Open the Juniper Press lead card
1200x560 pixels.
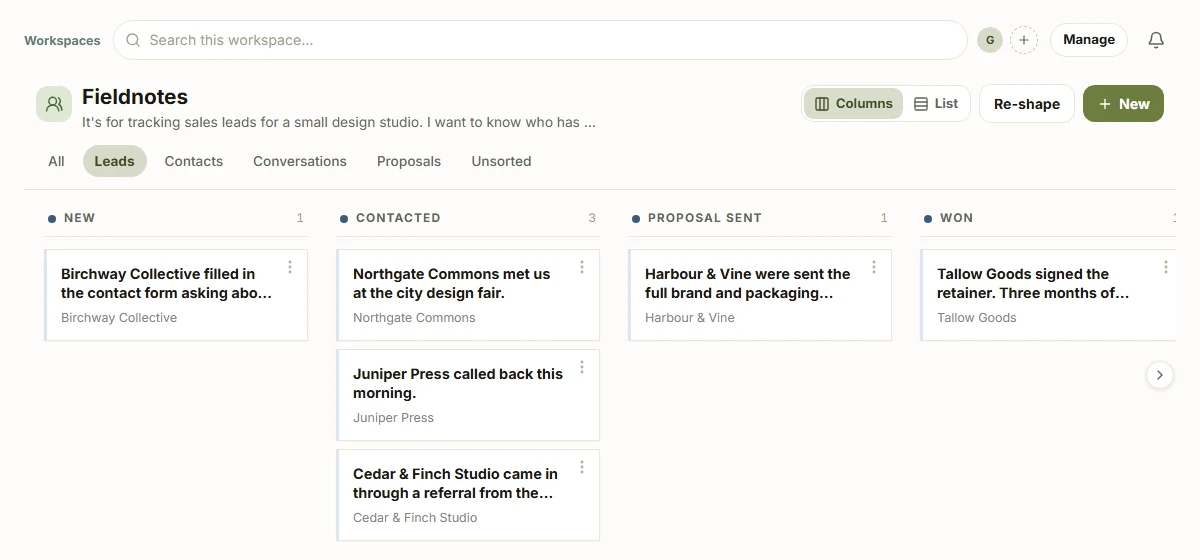[468, 395]
